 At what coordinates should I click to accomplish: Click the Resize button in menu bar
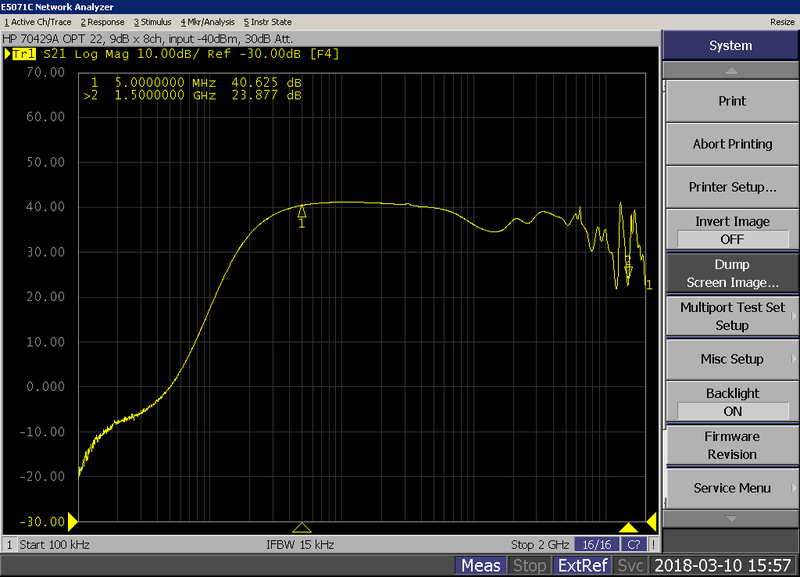(x=781, y=21)
